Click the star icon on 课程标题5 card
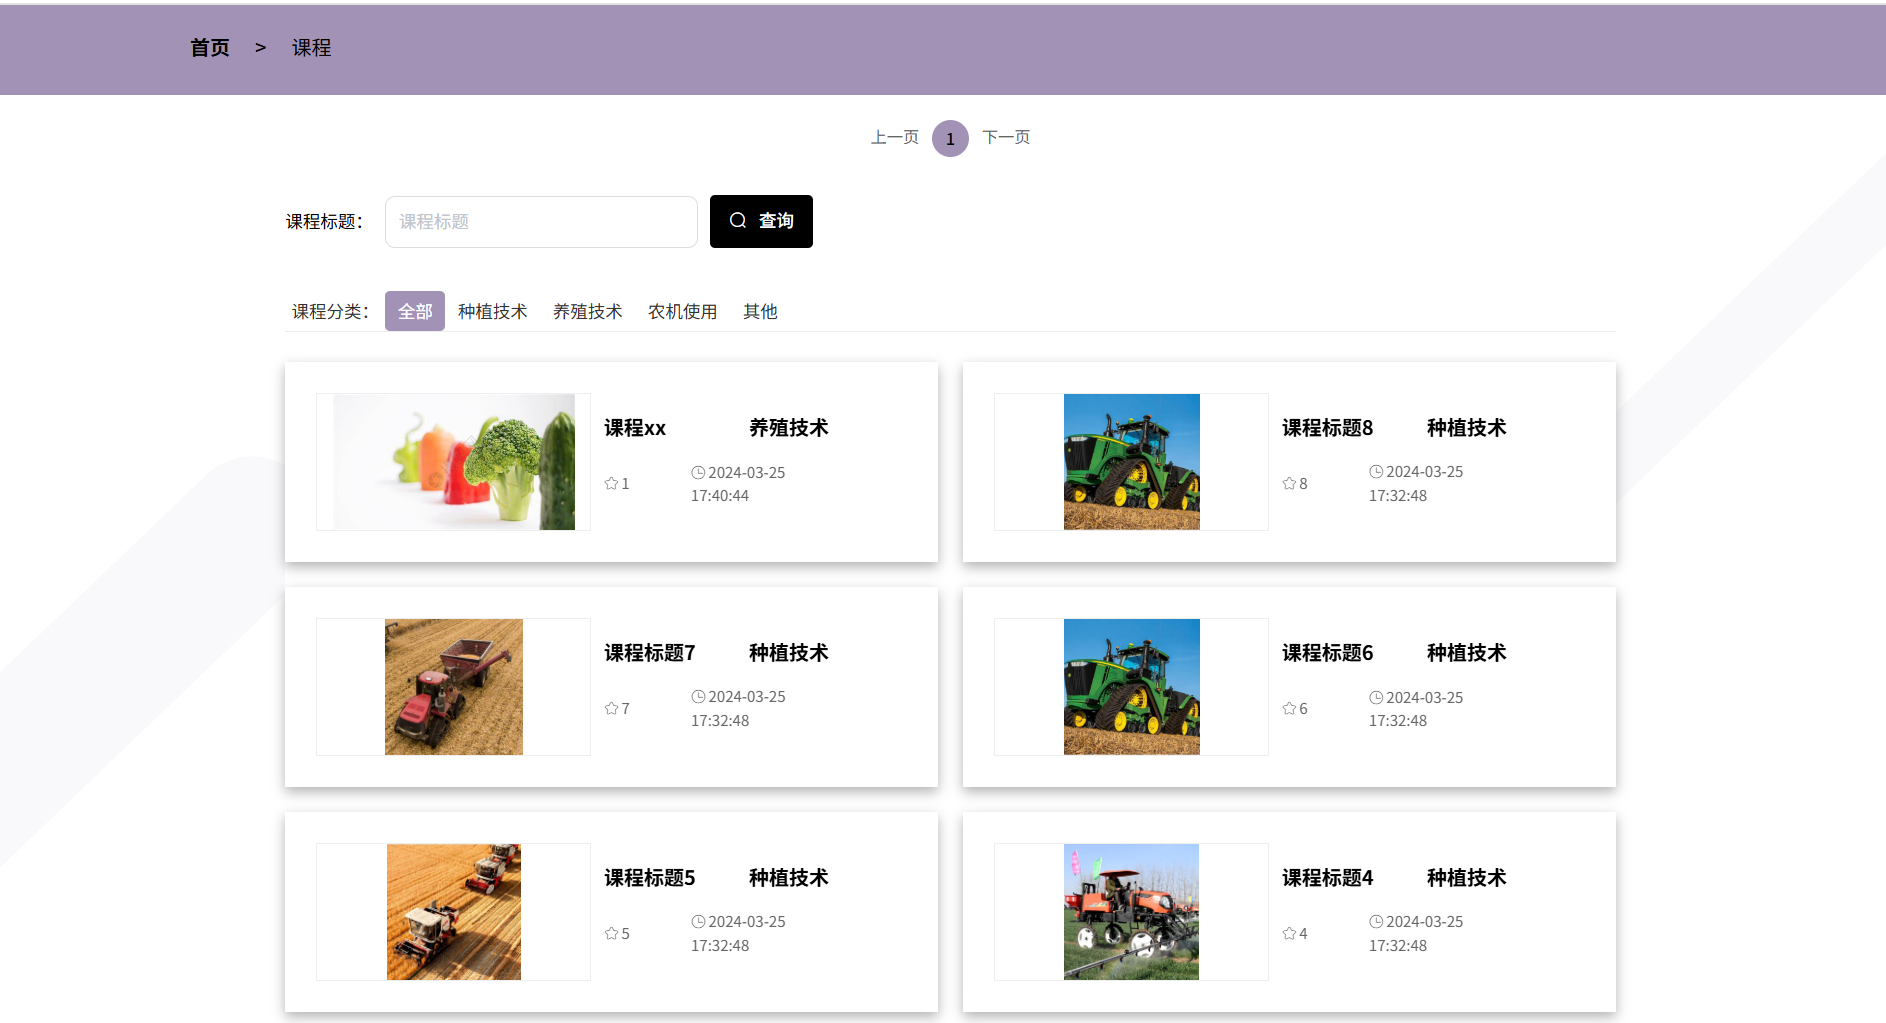The width and height of the screenshot is (1886, 1023). click(611, 933)
